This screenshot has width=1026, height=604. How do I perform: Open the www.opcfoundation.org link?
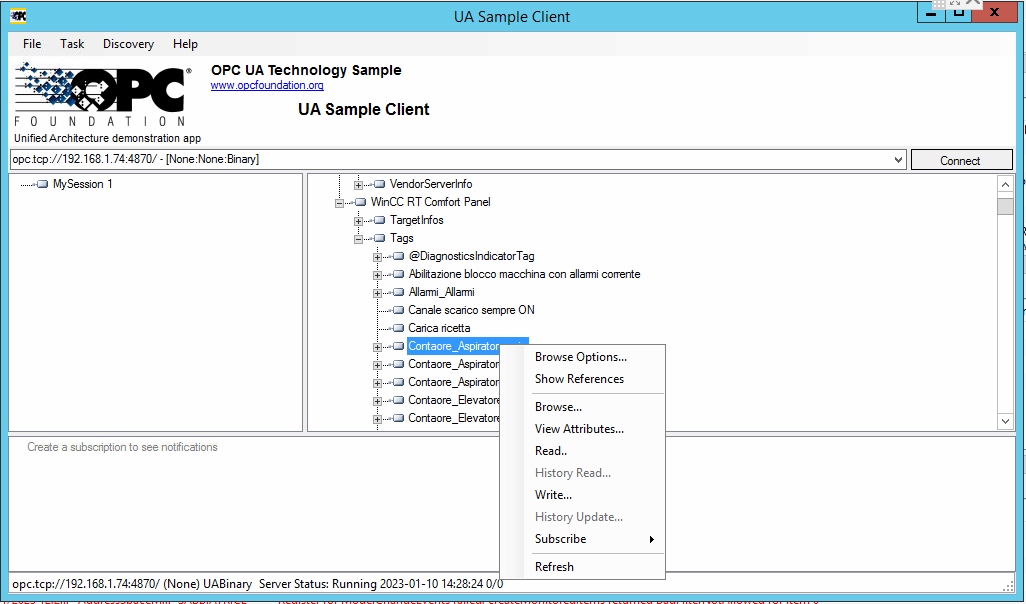[267, 86]
